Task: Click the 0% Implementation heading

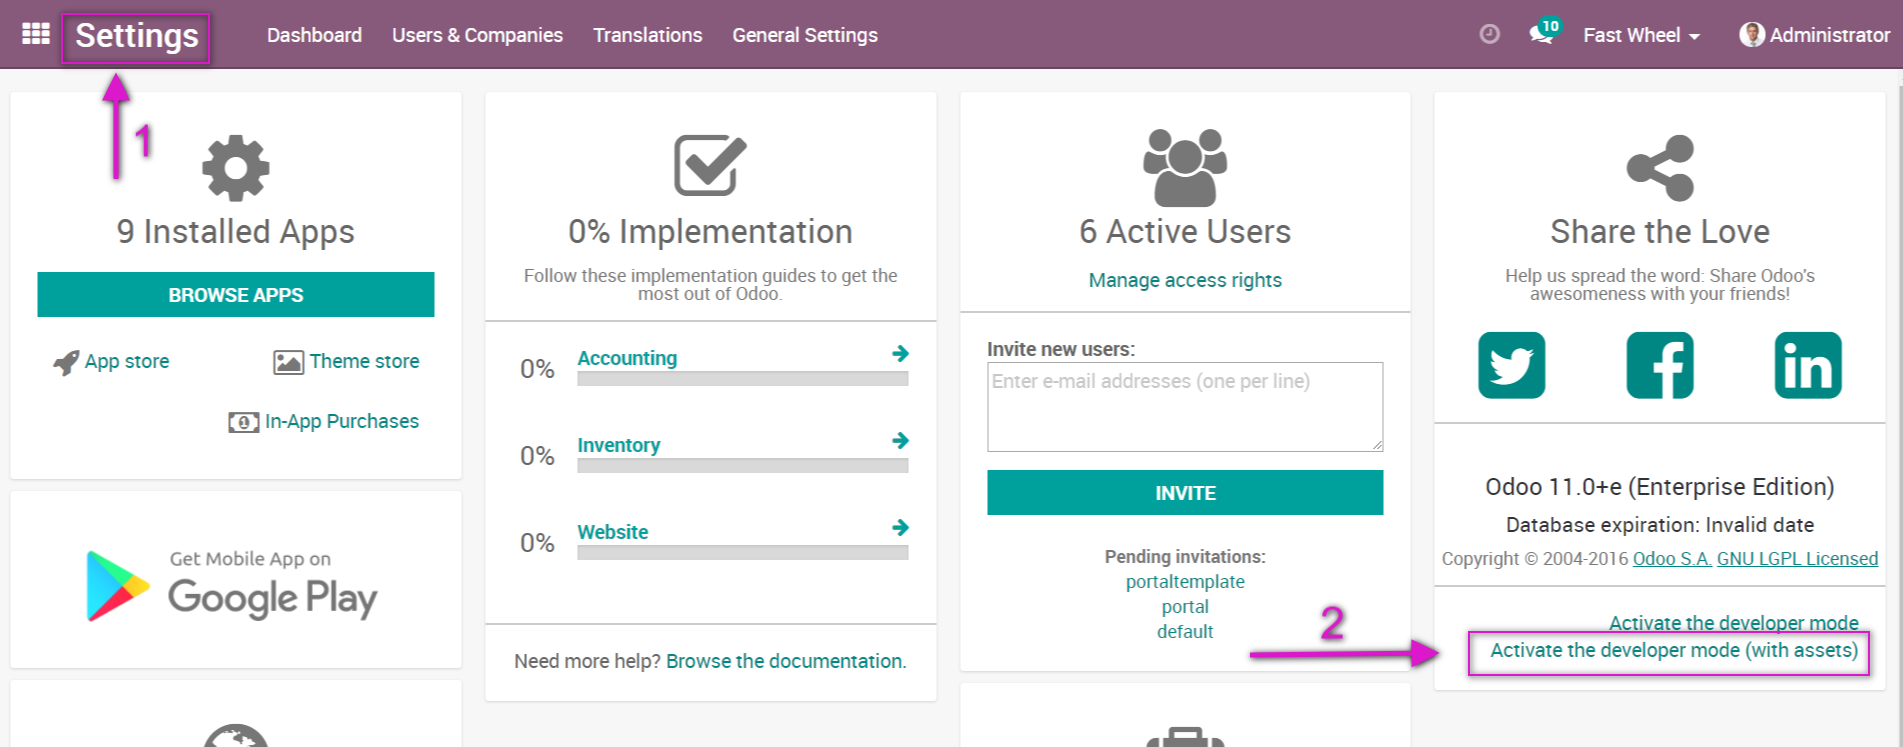Action: coord(710,232)
